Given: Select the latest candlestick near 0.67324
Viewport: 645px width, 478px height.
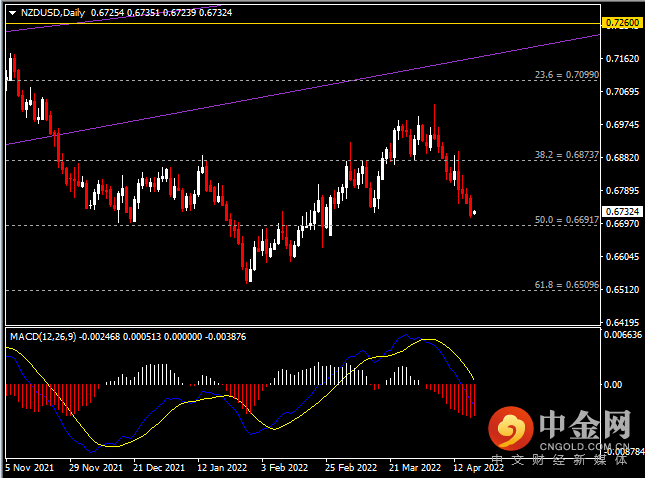Looking at the screenshot, I should (475, 212).
